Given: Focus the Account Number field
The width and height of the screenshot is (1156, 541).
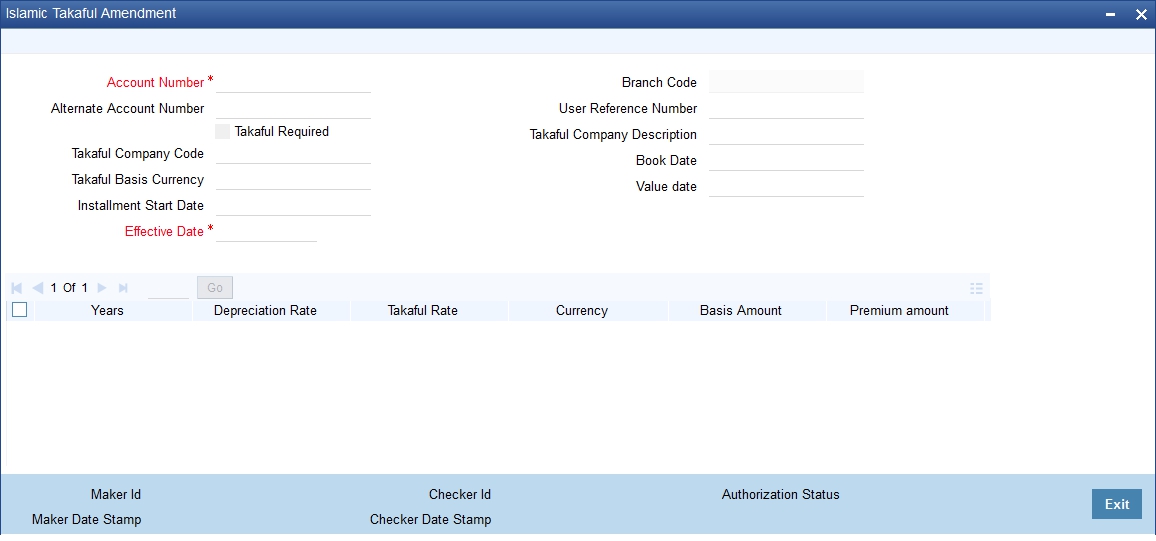Looking at the screenshot, I should (293, 82).
